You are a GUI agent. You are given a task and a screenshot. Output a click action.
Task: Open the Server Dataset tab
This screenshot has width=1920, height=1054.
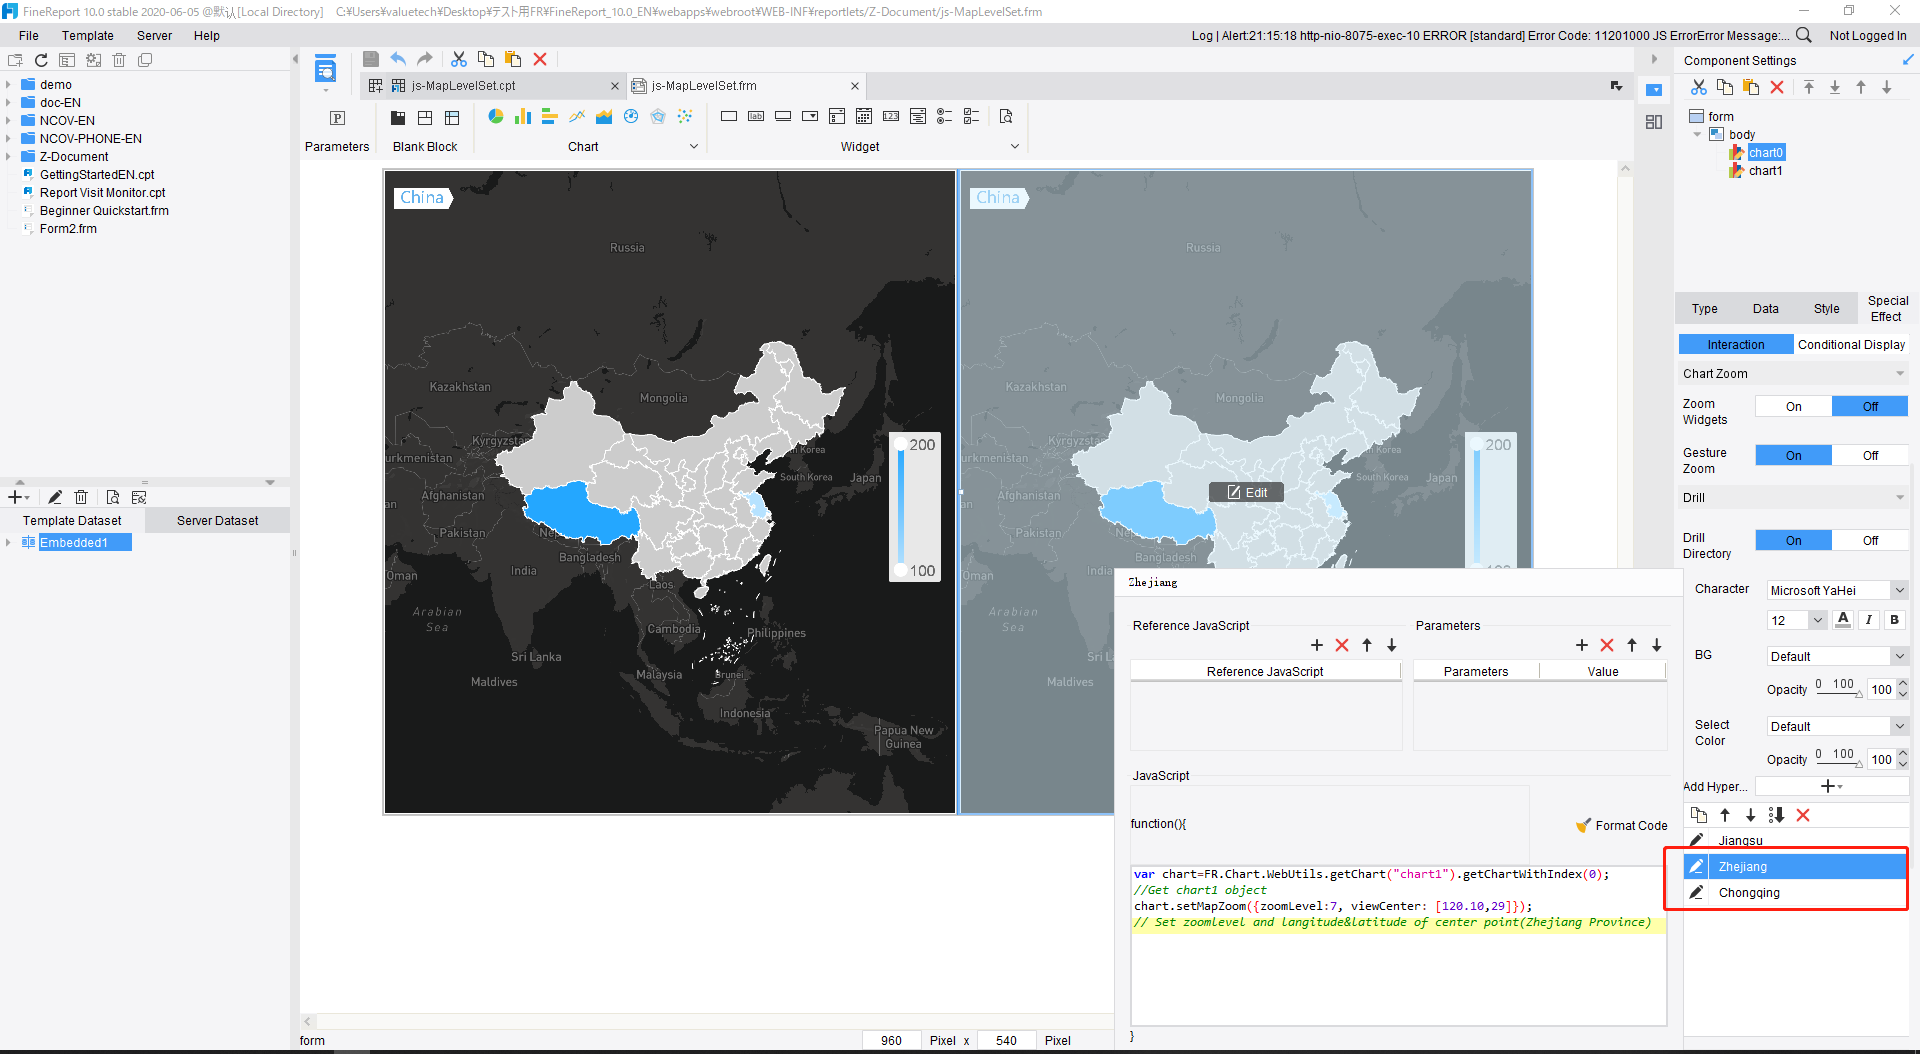[x=217, y=520]
